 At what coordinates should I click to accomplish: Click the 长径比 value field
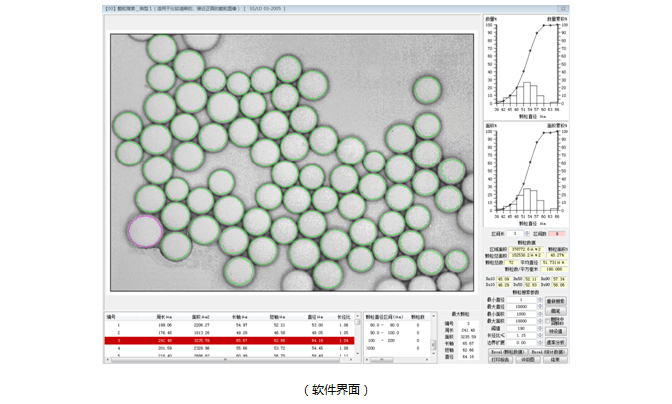(523, 334)
